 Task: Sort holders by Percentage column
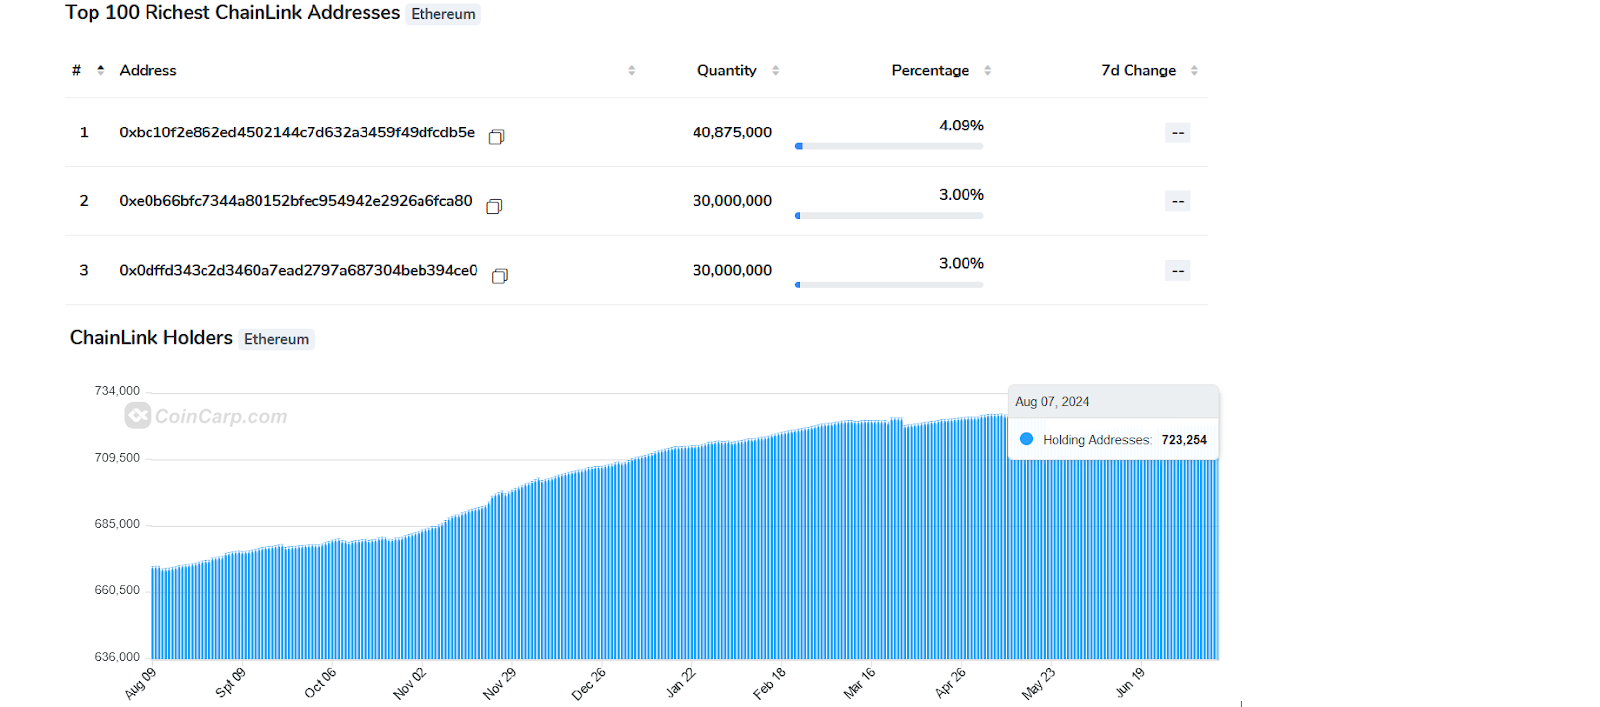[x=987, y=70]
